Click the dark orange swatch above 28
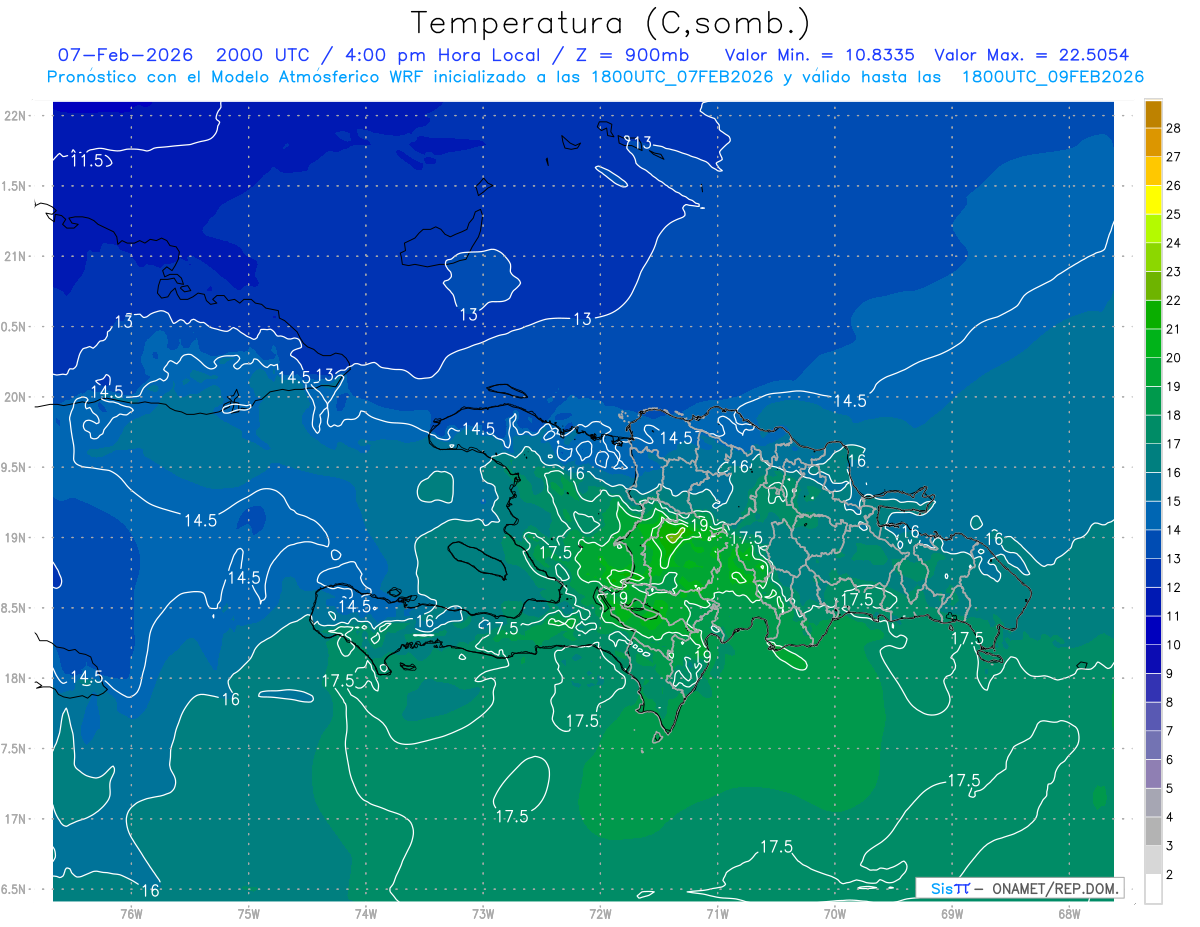Screen dimensions: 1200x927 pyautogui.click(x=1153, y=114)
